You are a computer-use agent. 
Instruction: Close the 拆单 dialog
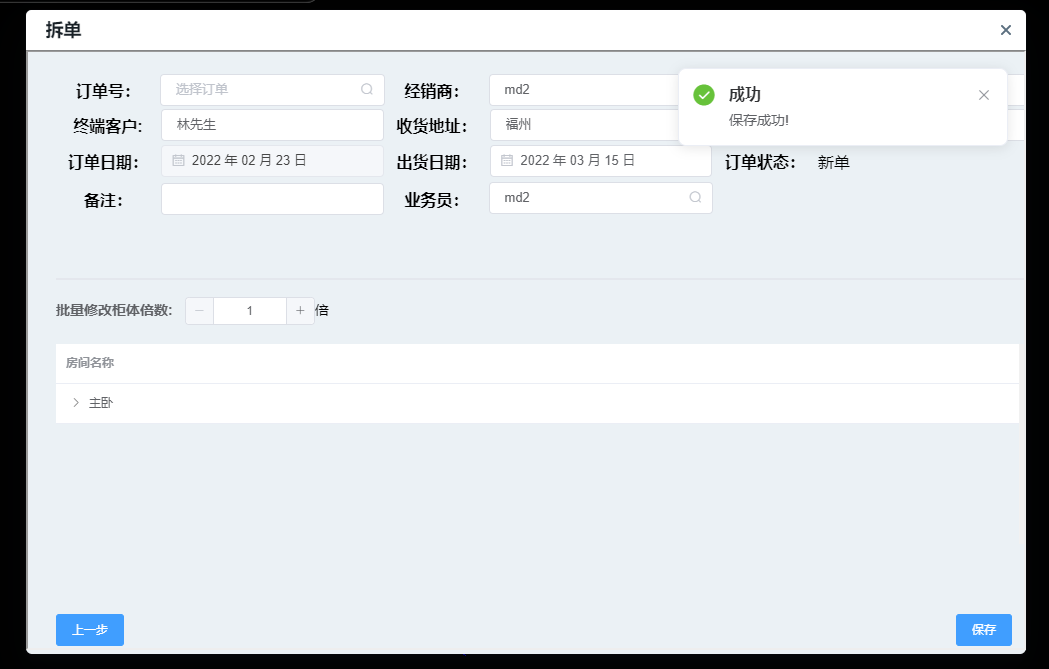(1006, 30)
